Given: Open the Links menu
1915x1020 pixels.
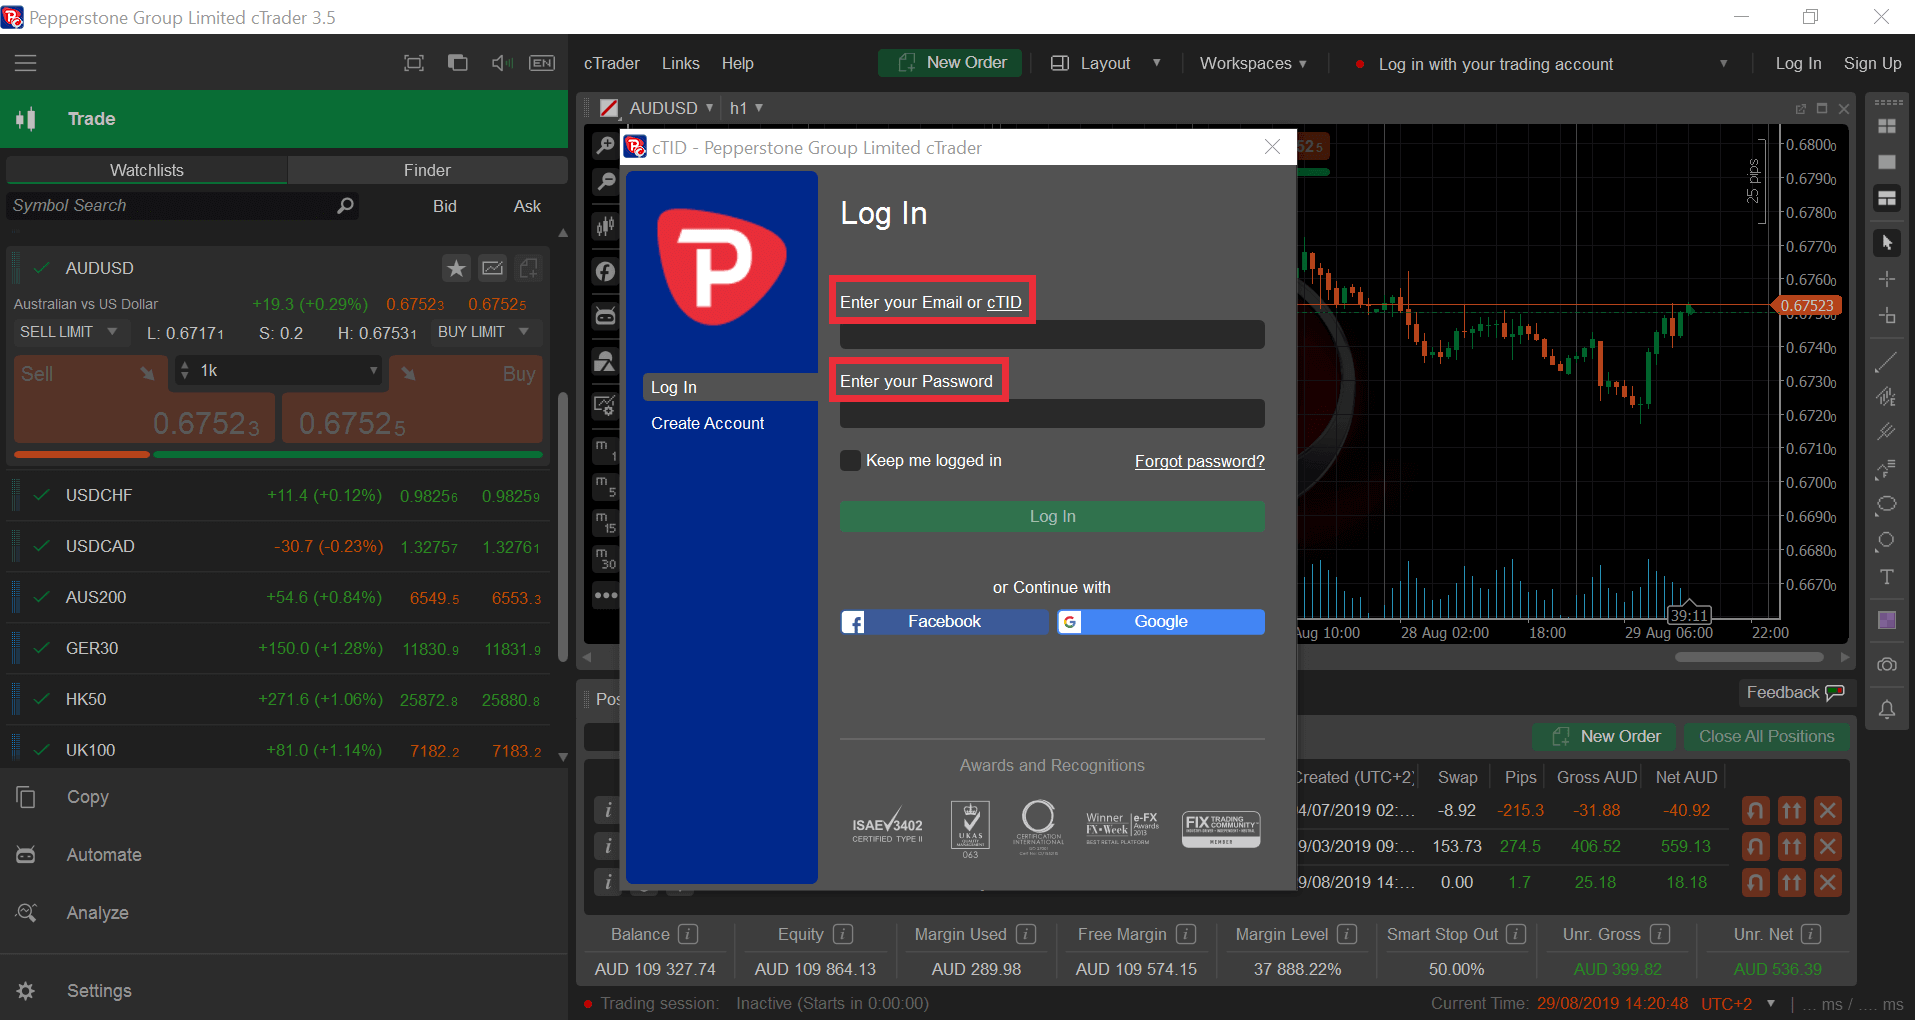Looking at the screenshot, I should point(681,63).
